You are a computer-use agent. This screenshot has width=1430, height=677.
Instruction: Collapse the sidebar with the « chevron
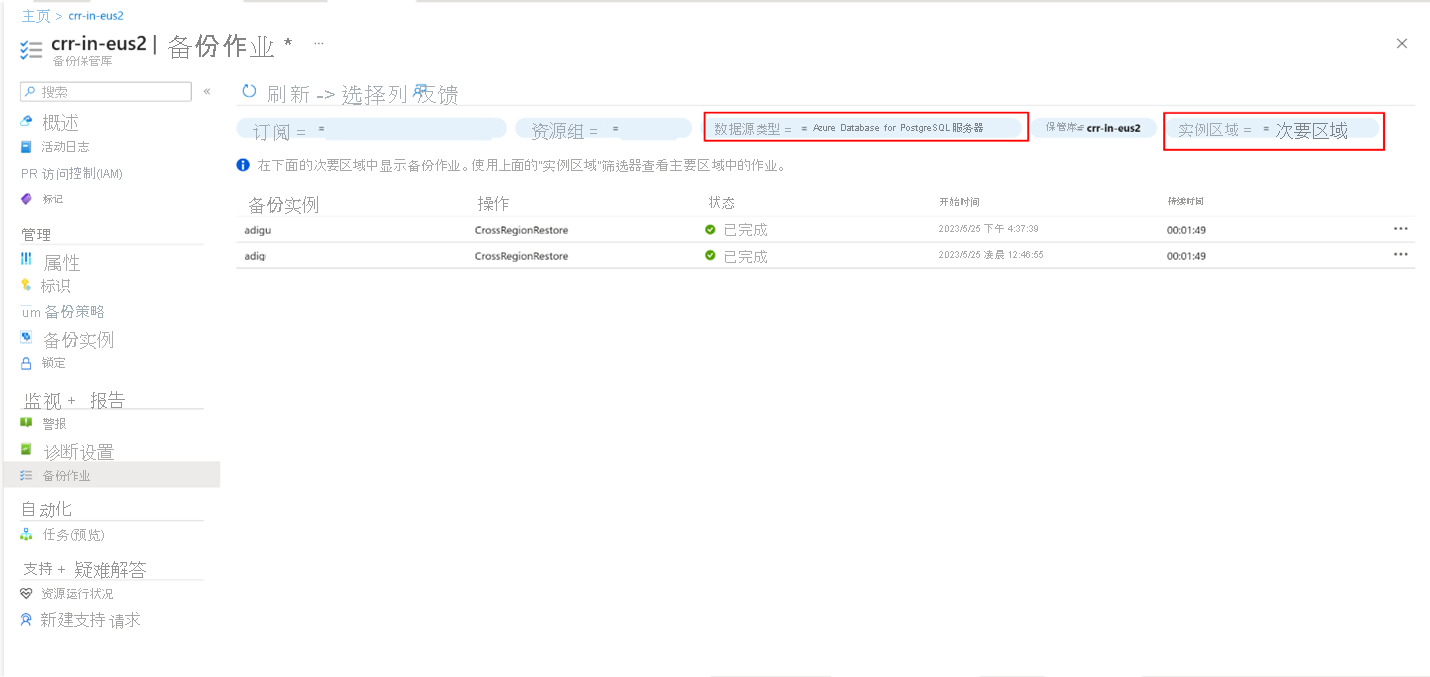coord(207,91)
